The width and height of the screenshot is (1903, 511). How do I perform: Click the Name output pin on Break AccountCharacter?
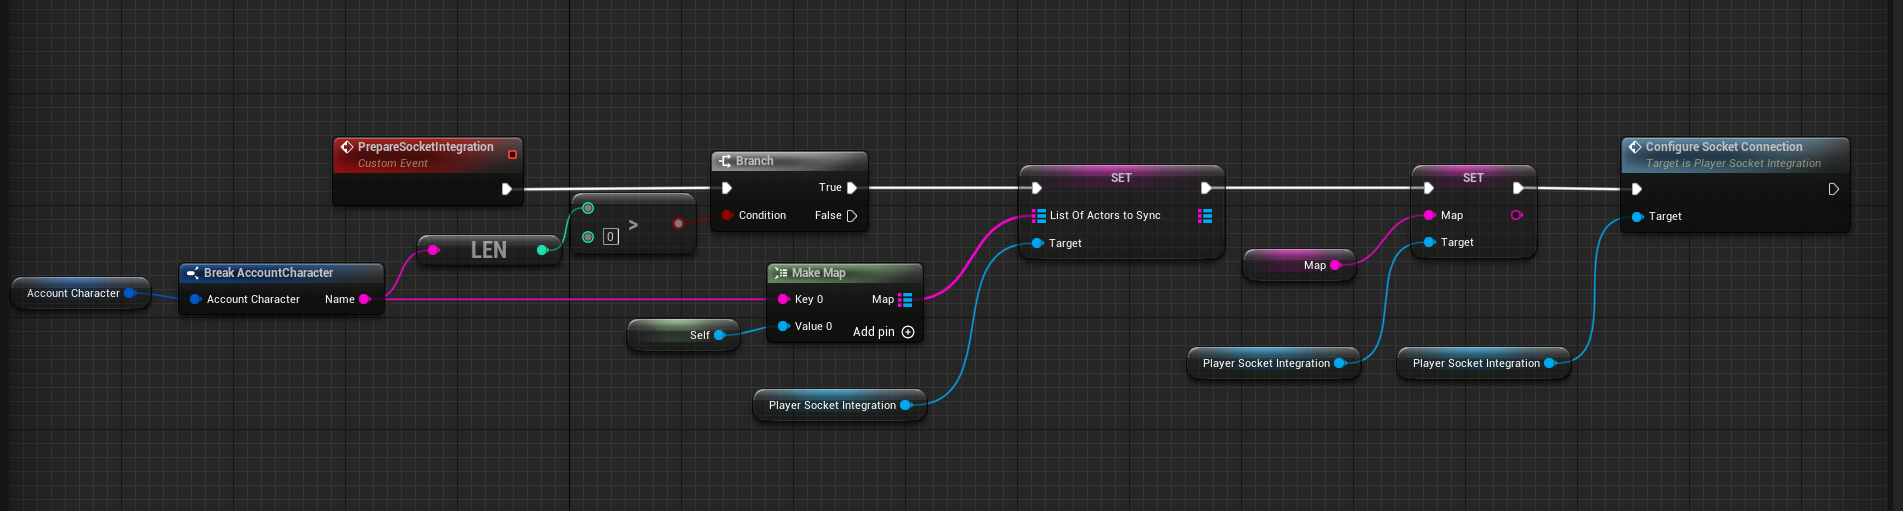[x=364, y=299]
